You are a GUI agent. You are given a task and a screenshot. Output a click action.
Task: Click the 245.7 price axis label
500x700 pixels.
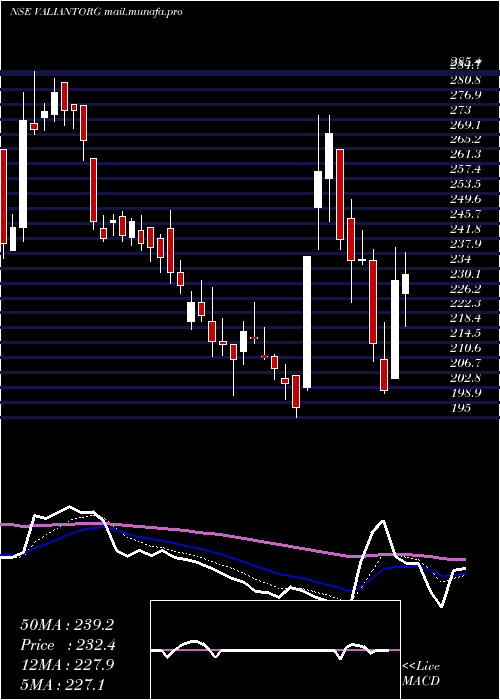coord(467,214)
